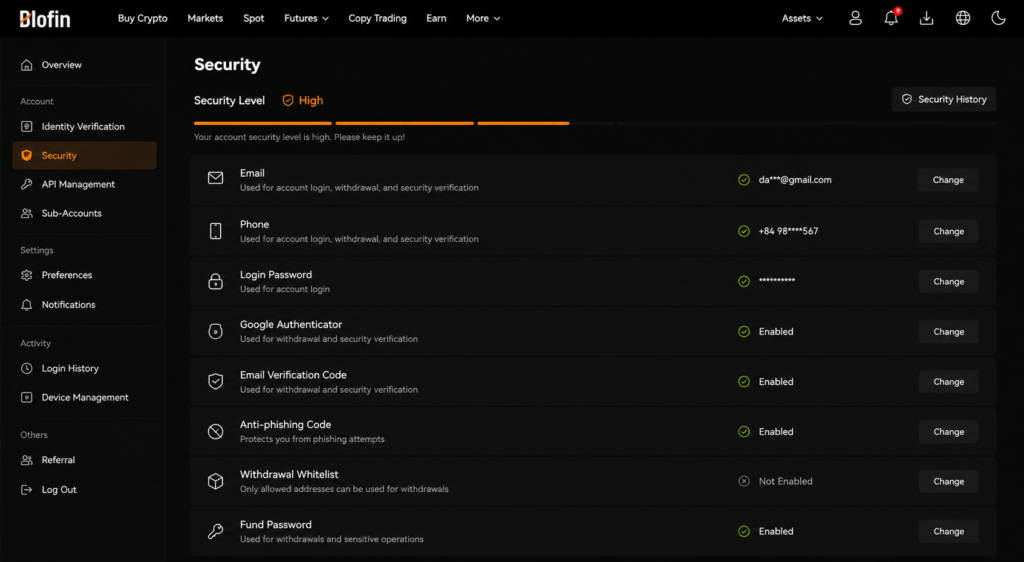The width and height of the screenshot is (1024, 562).
Task: Change the Email Verification Code setting
Action: tap(948, 382)
